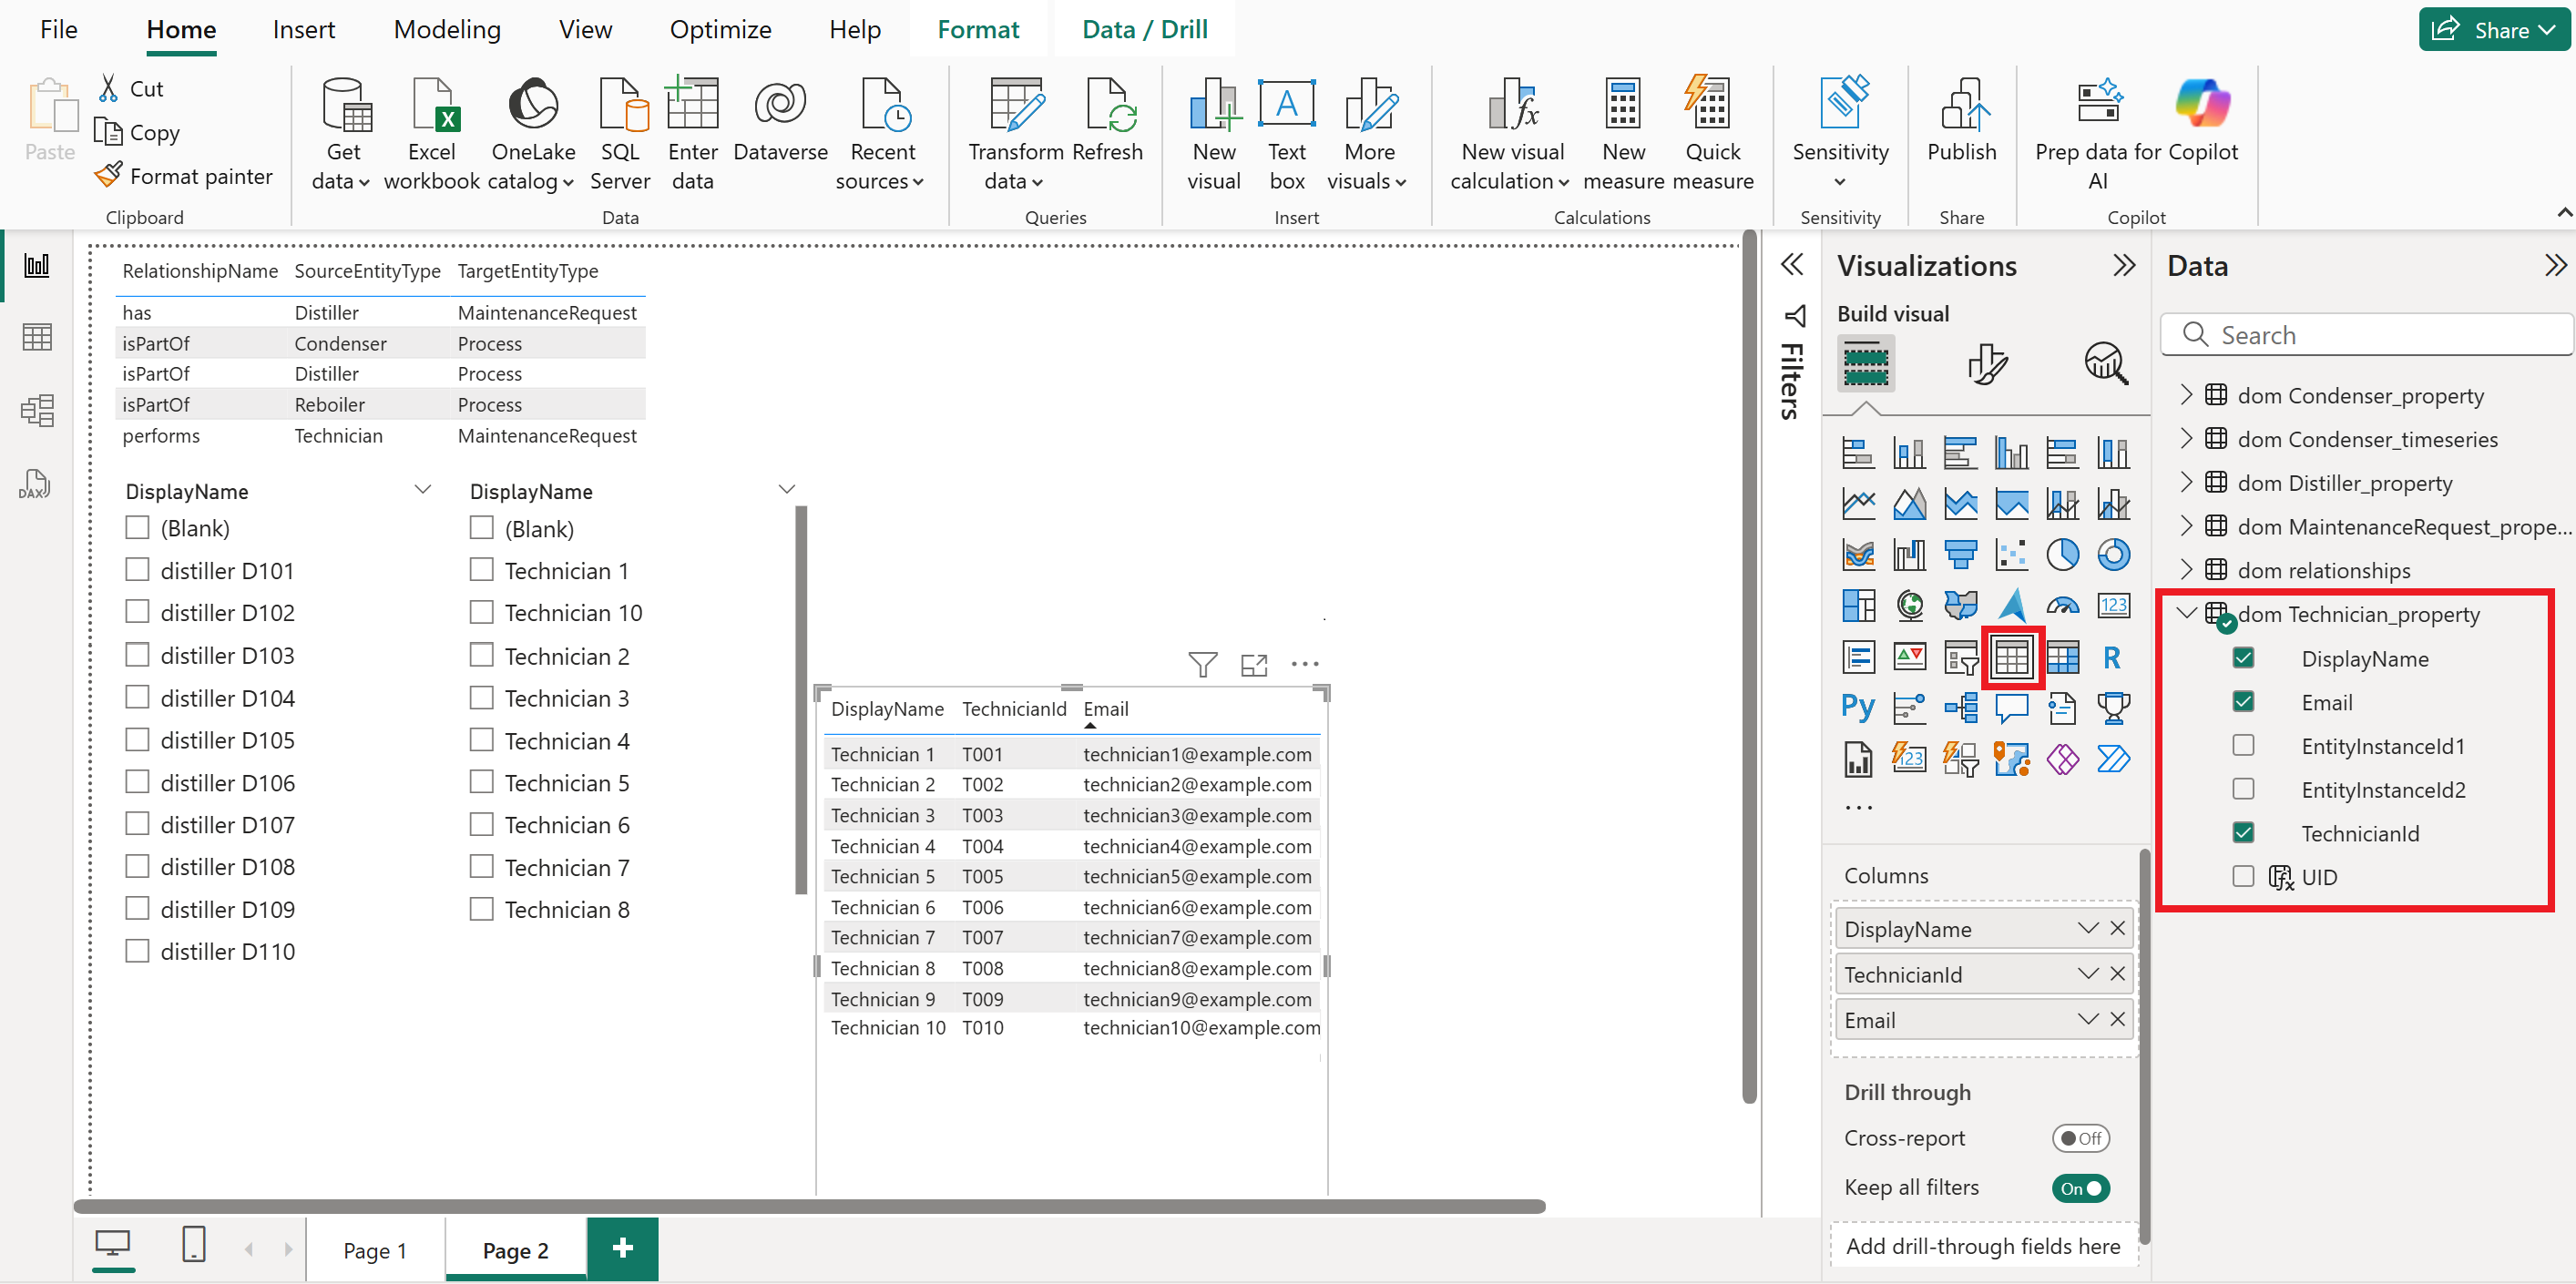The height and width of the screenshot is (1284, 2576).
Task: Open the Get data dropdown
Action: click(x=342, y=134)
